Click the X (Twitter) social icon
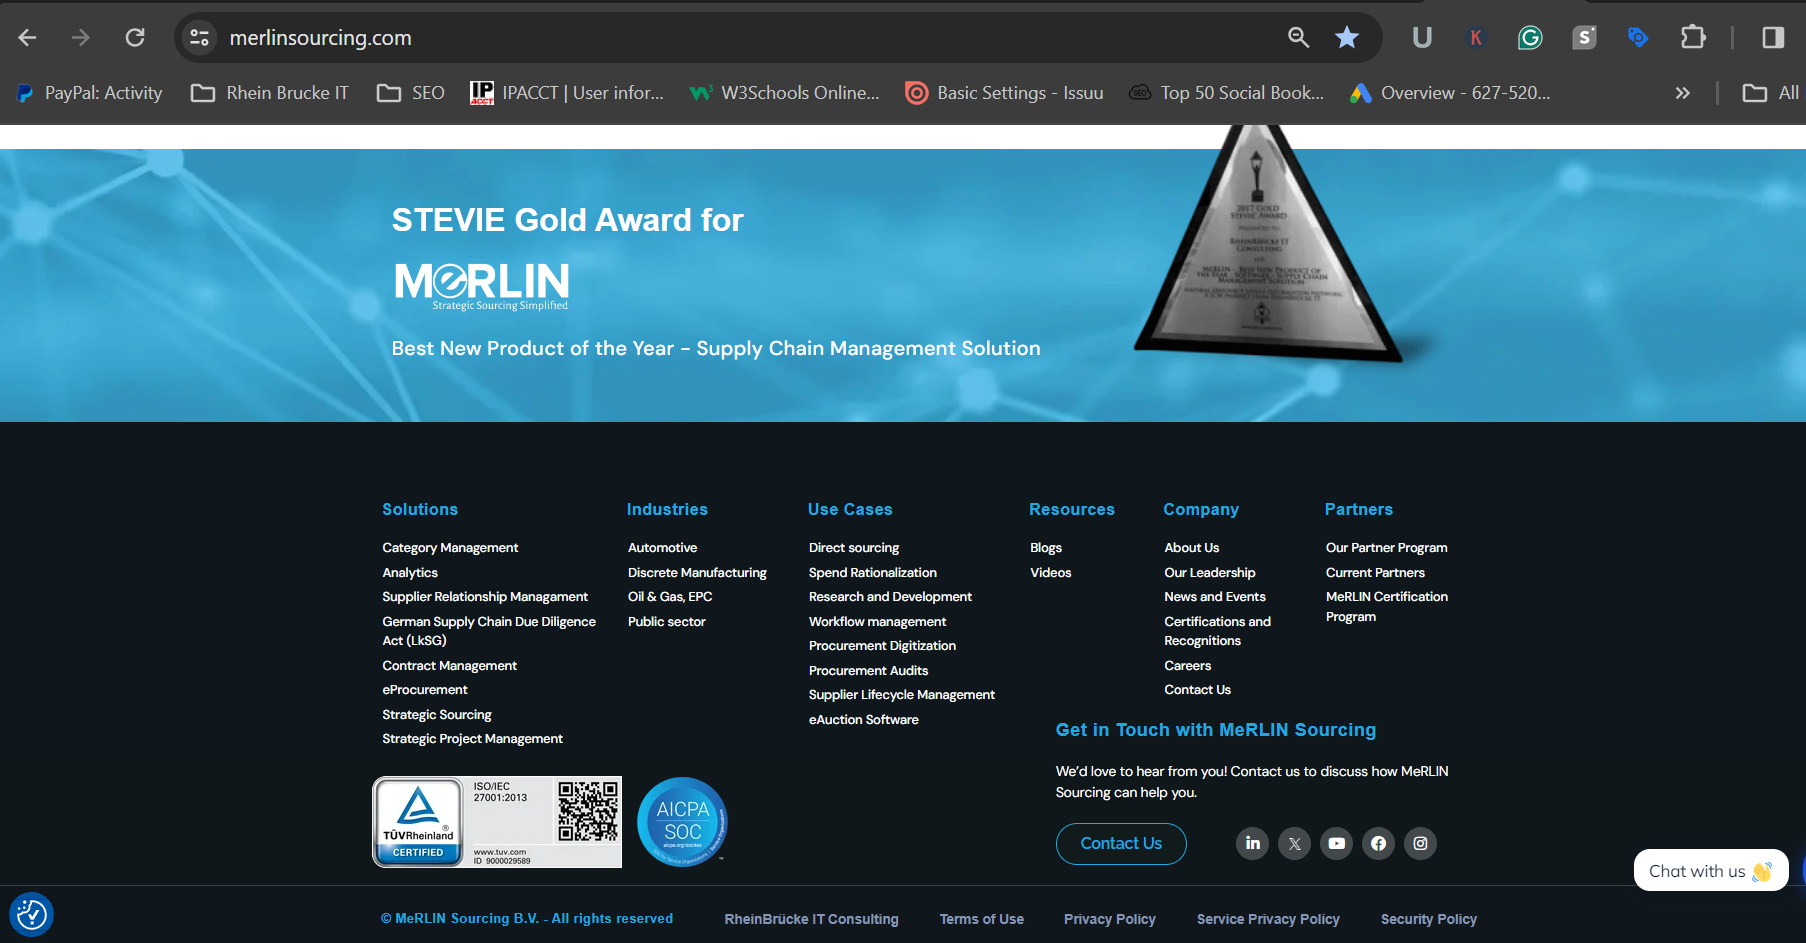 tap(1294, 843)
